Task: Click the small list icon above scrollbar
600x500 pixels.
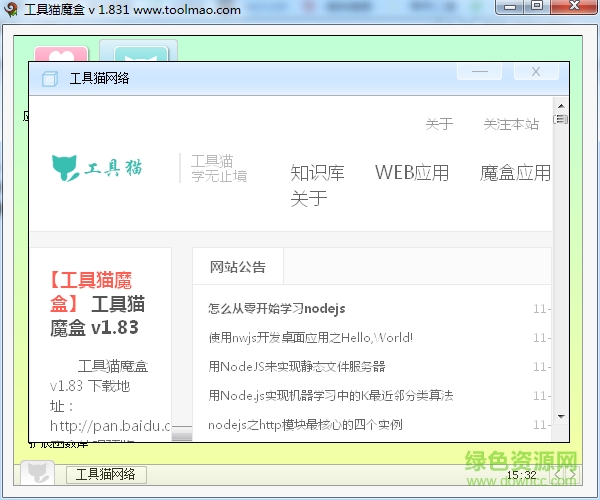Action: [561, 119]
